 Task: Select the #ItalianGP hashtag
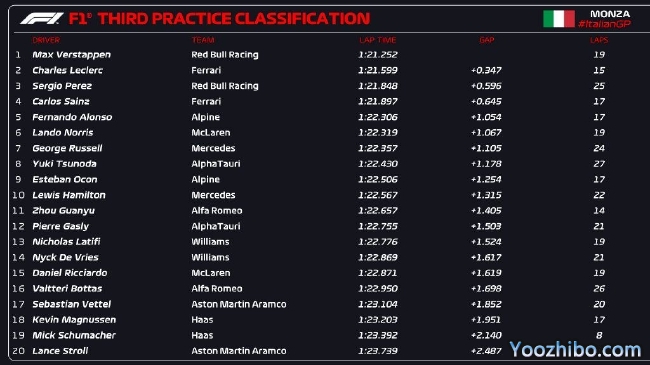point(605,24)
